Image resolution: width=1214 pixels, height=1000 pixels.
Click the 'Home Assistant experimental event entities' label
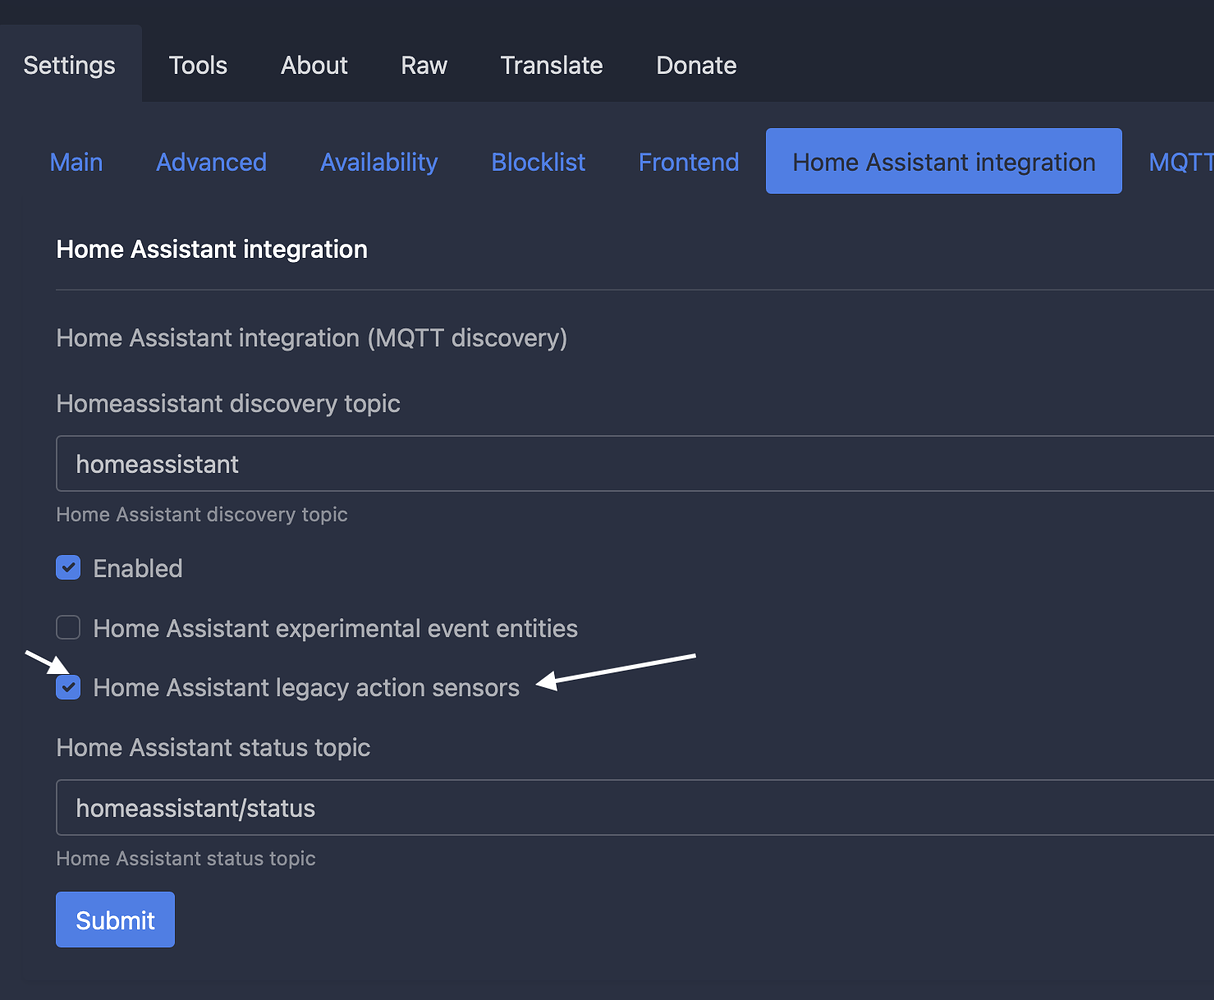coord(335,628)
